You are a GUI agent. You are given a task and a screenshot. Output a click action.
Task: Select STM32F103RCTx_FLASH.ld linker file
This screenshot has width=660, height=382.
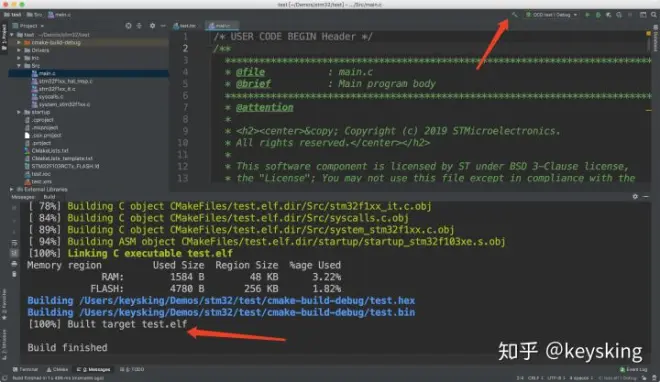pyautogui.click(x=62, y=166)
